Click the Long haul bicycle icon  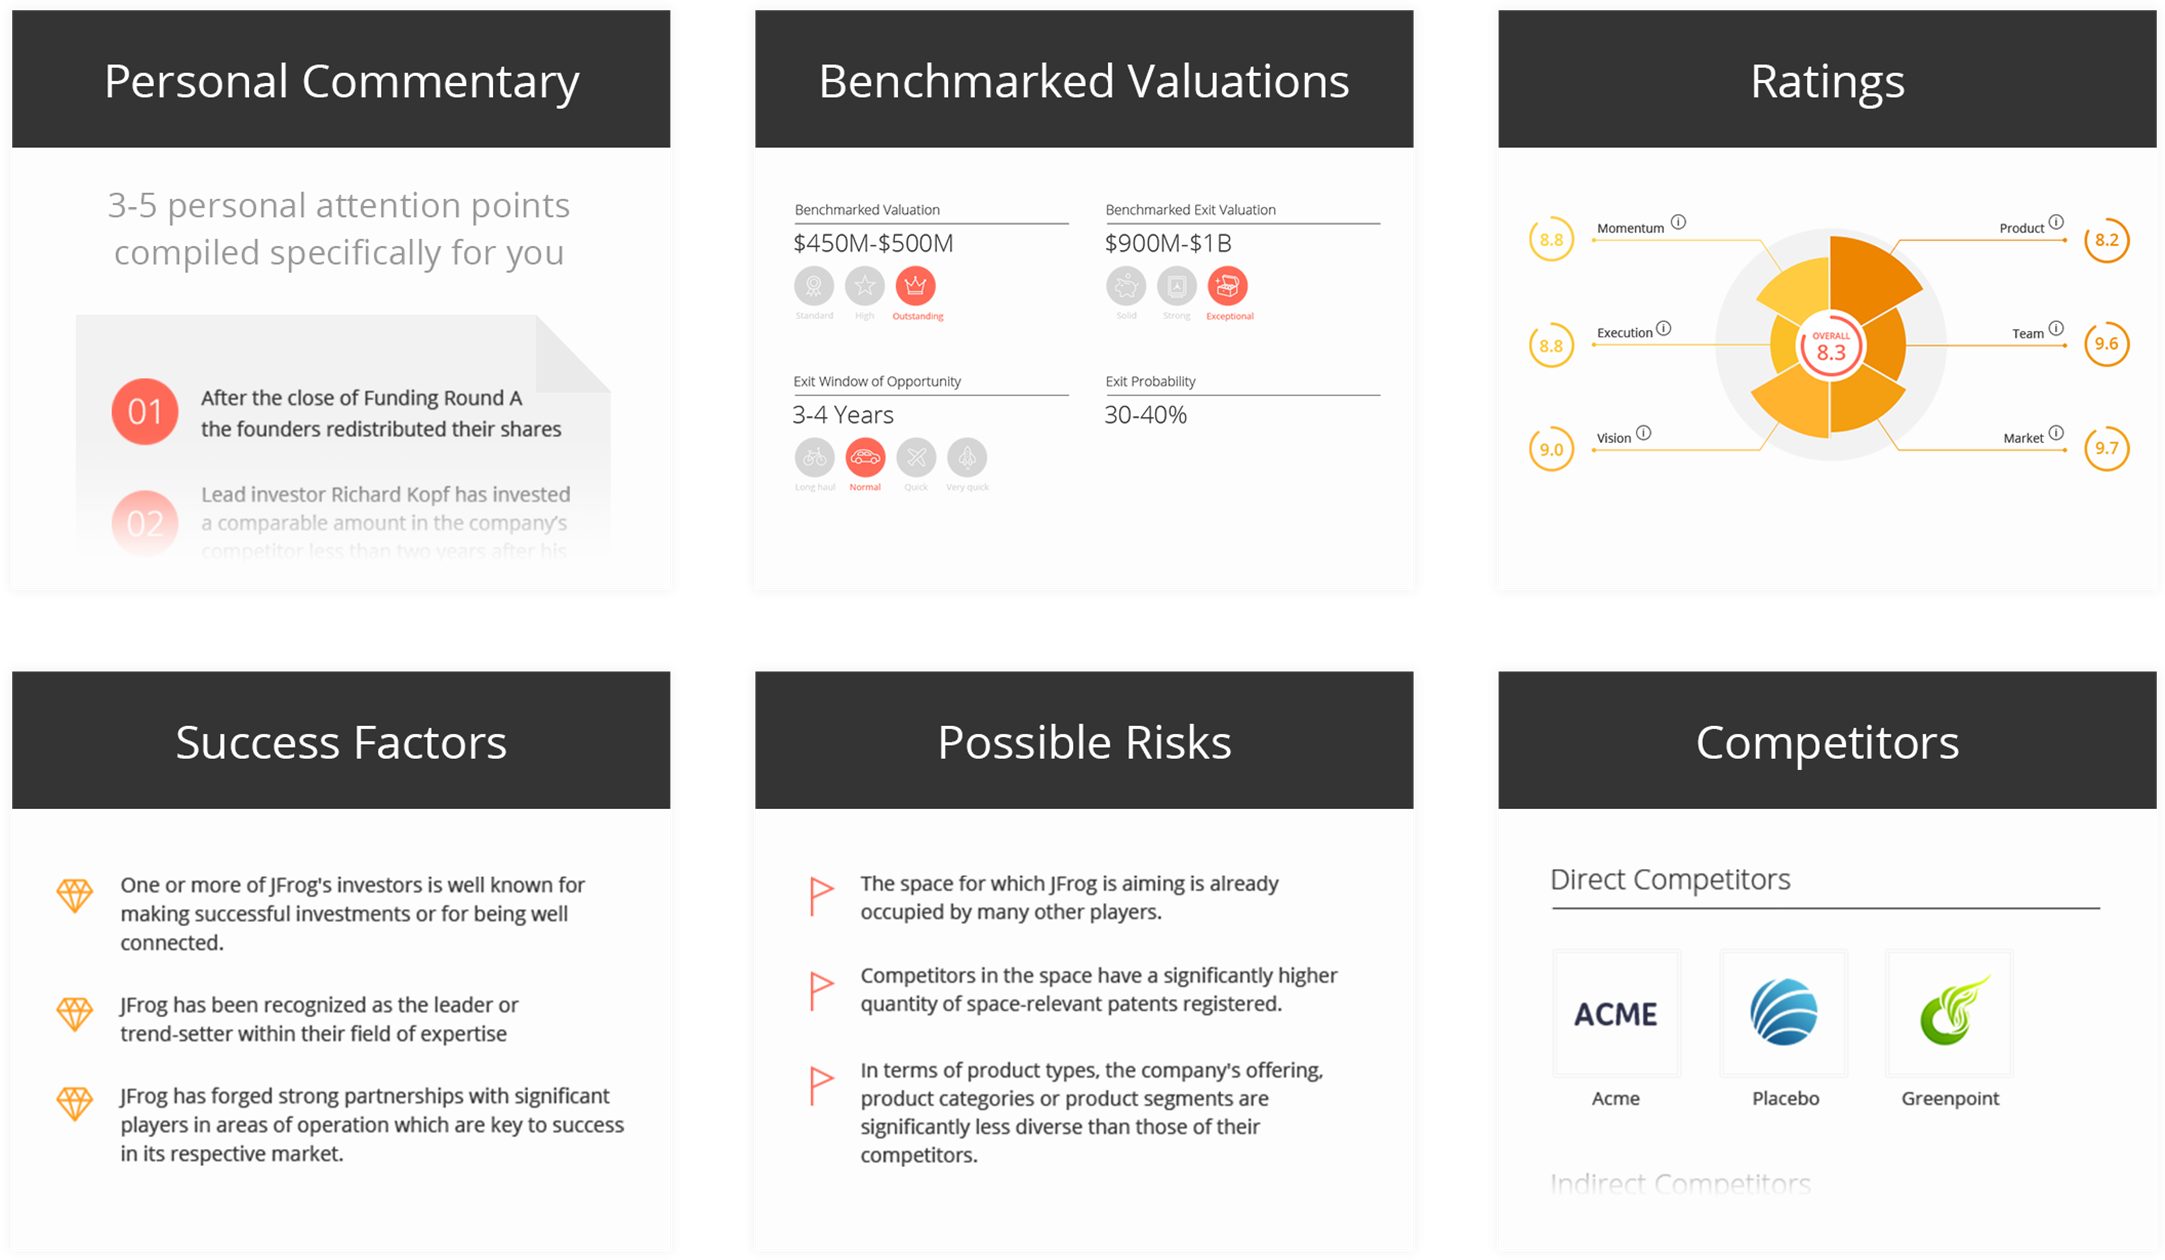(815, 458)
